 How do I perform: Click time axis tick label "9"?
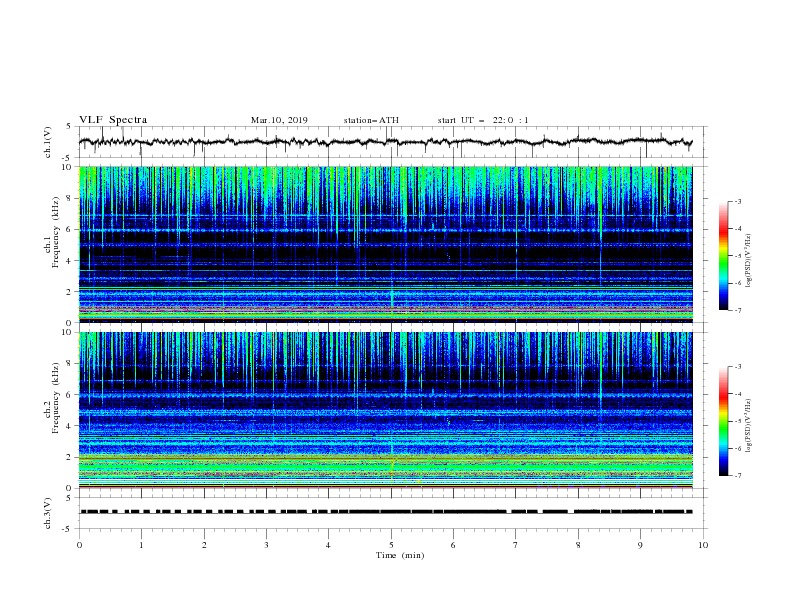[x=640, y=545]
